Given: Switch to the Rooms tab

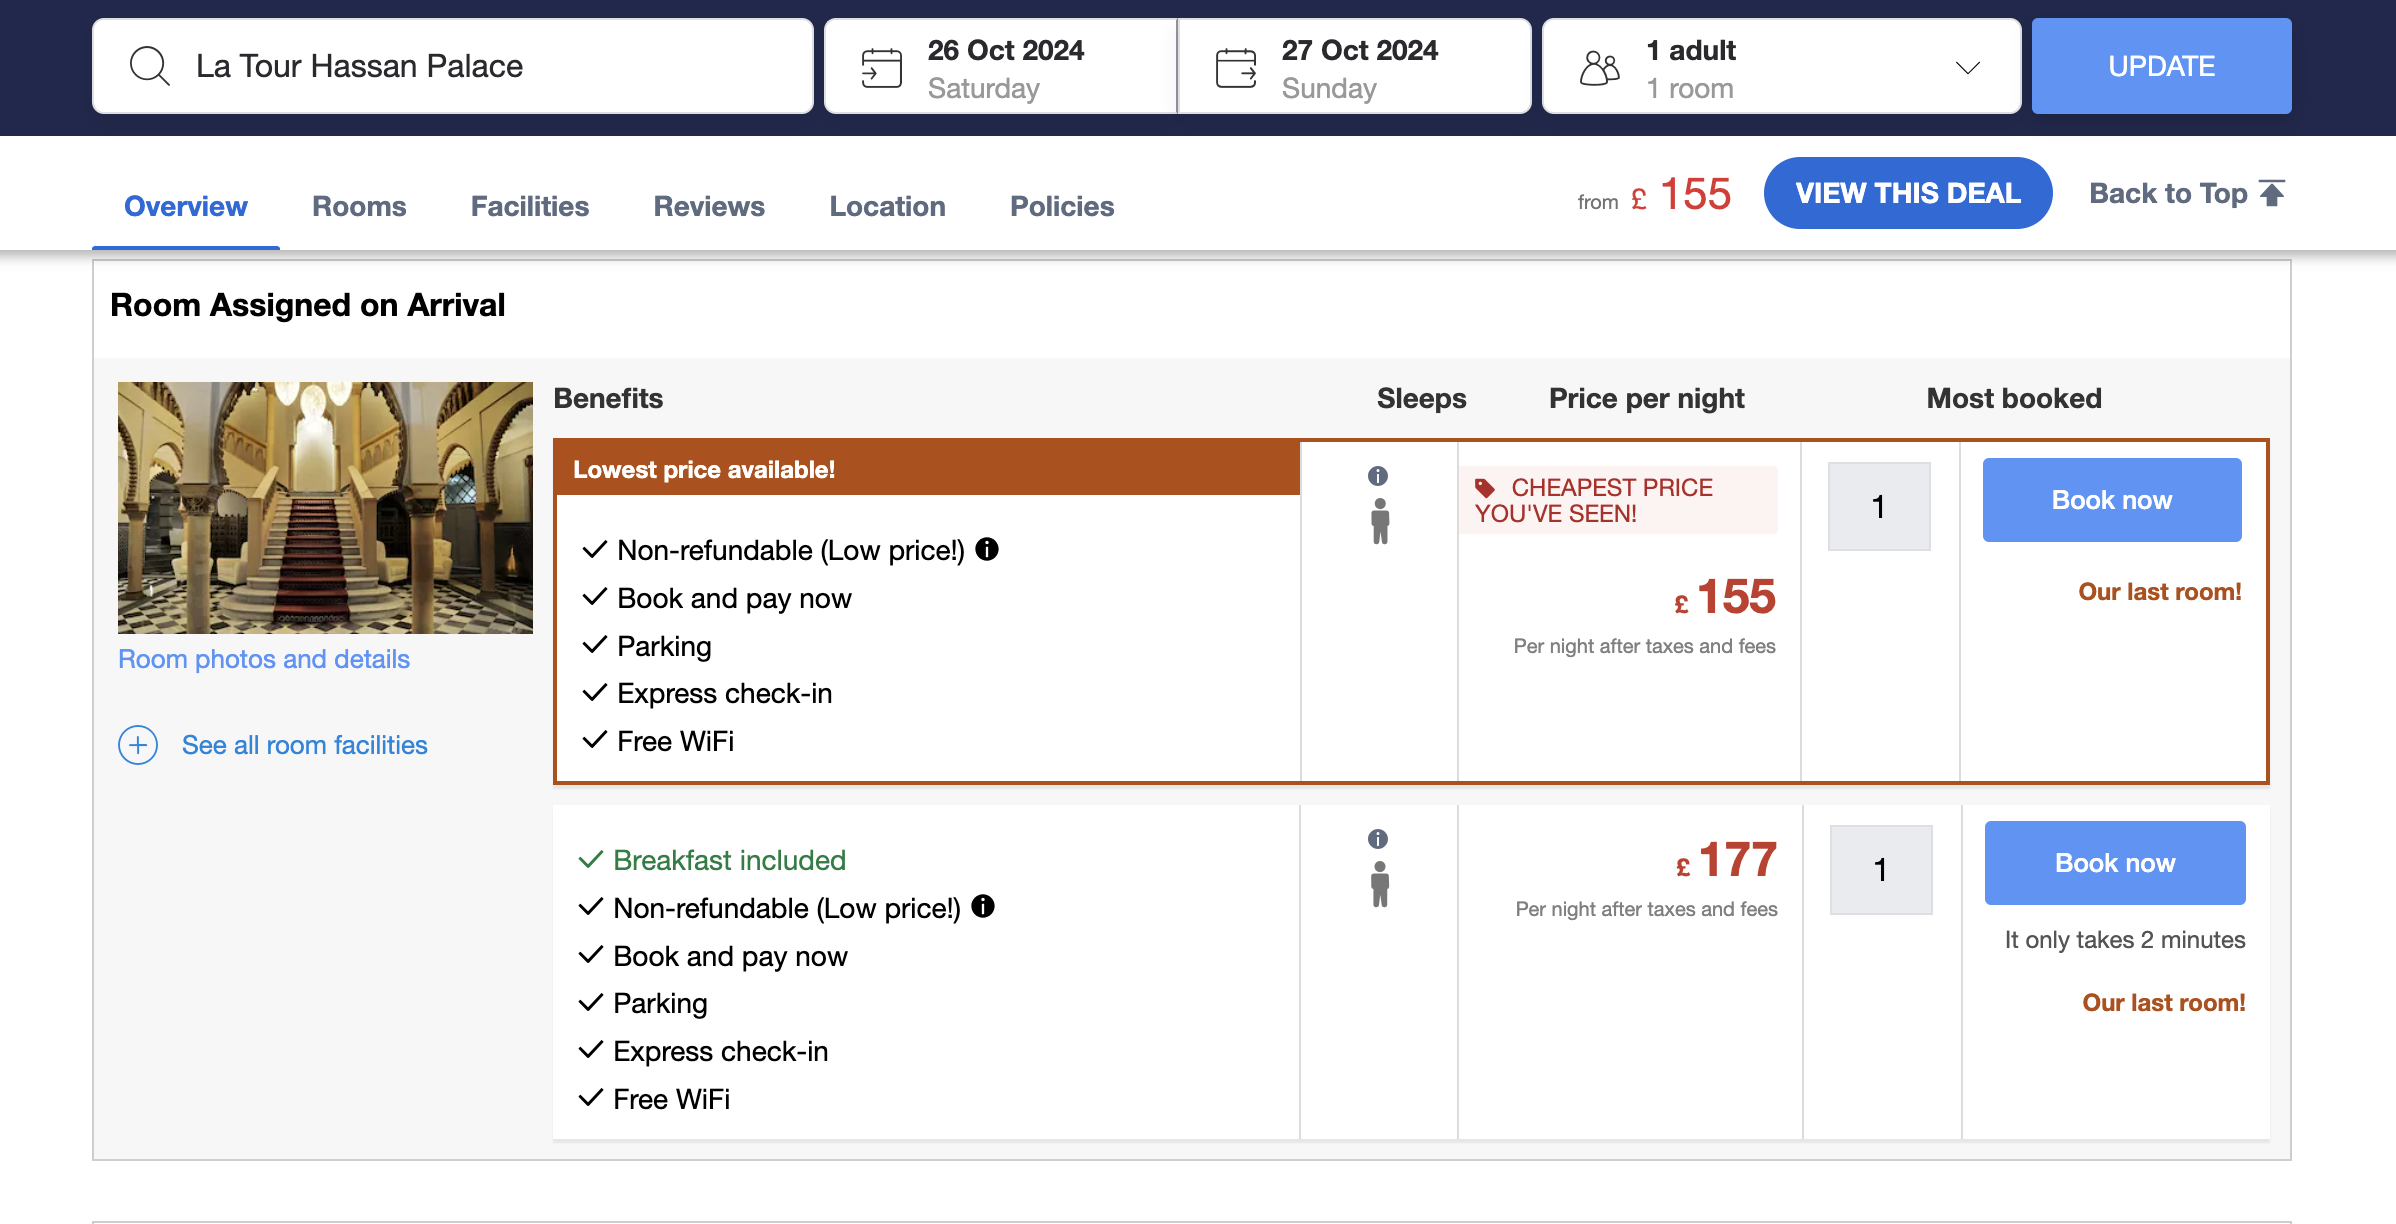Looking at the screenshot, I should [359, 206].
